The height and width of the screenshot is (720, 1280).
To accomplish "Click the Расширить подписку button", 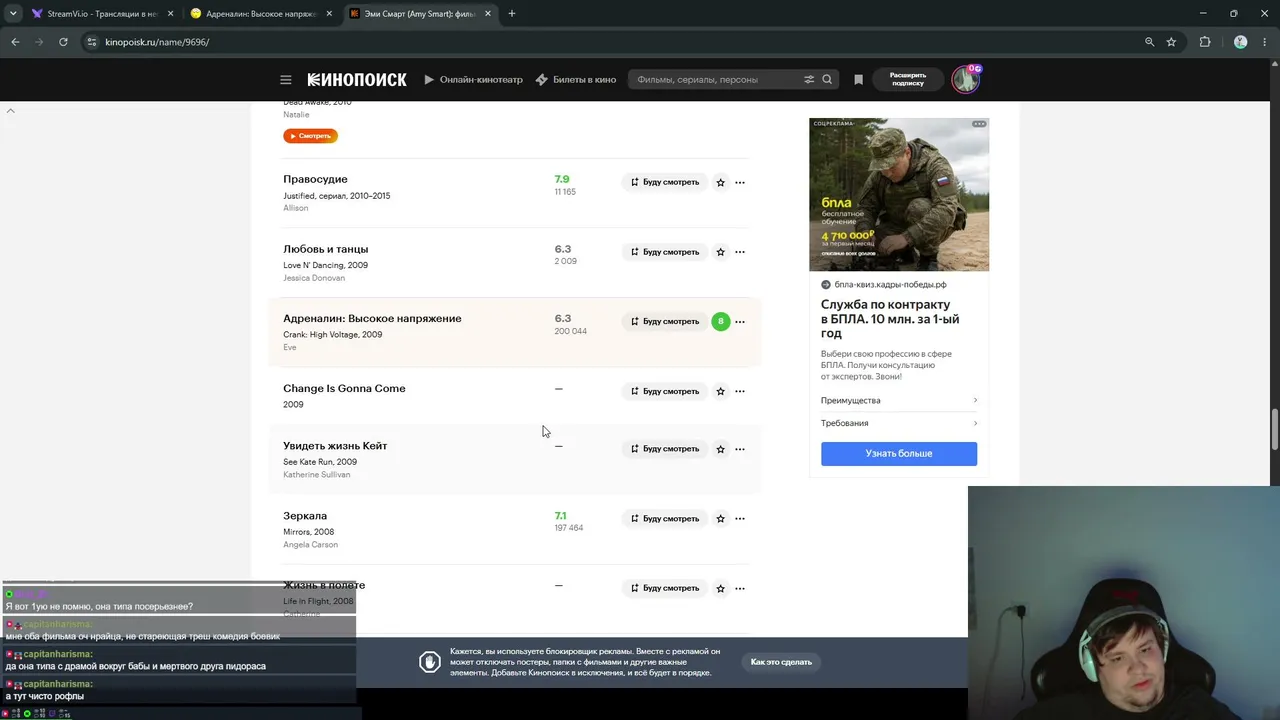I will point(908,80).
